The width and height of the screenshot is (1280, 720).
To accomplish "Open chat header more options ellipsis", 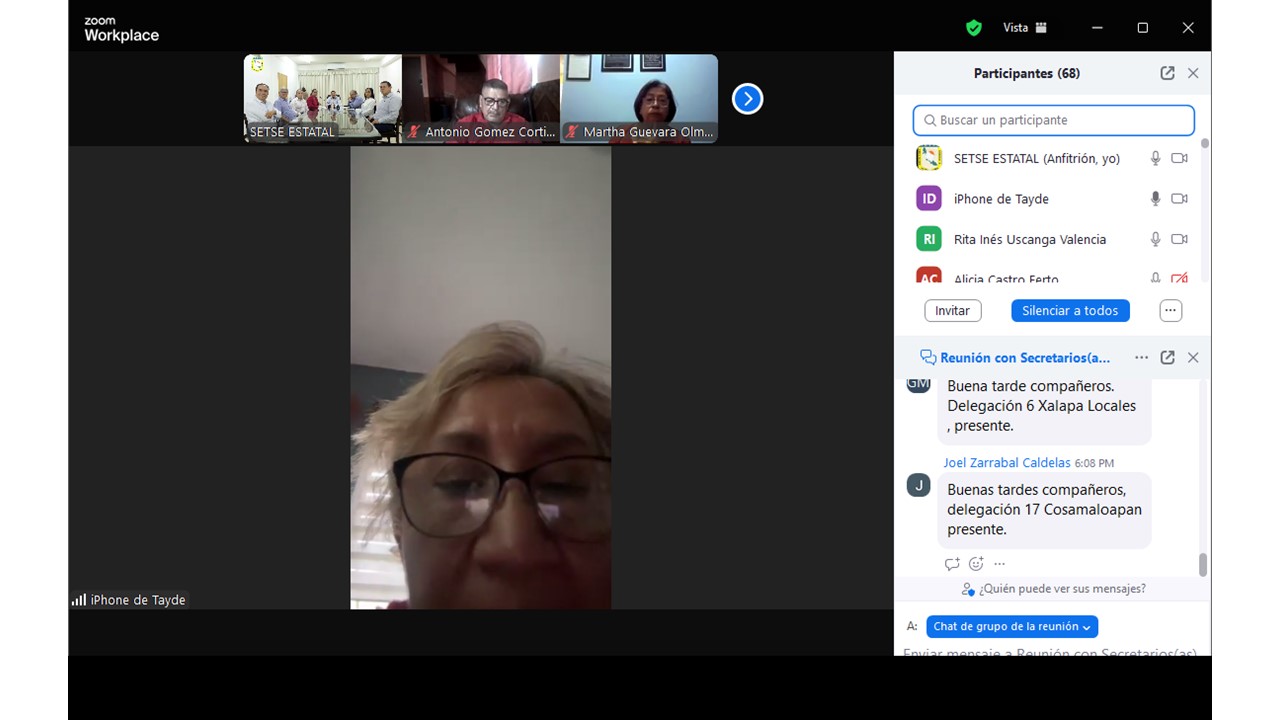I will pyautogui.click(x=1141, y=357).
